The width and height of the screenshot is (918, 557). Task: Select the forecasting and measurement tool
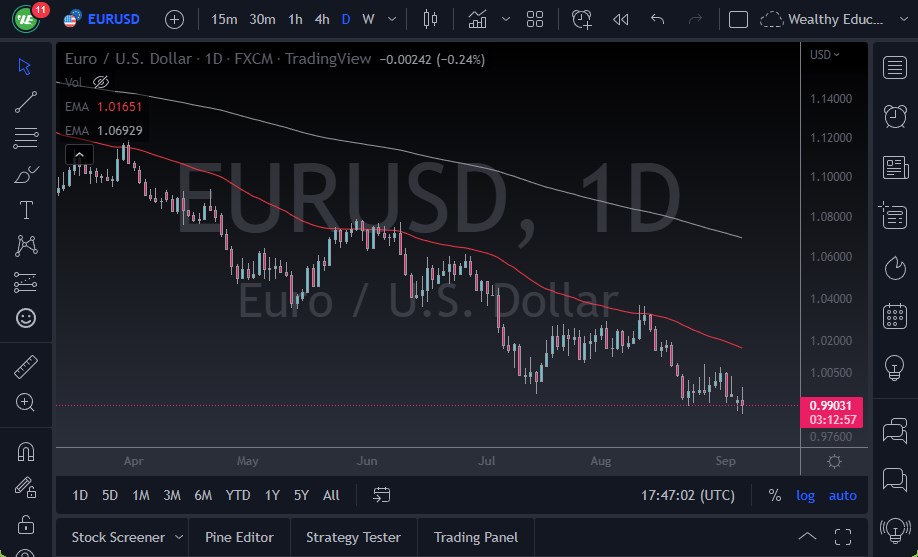pyautogui.click(x=25, y=282)
